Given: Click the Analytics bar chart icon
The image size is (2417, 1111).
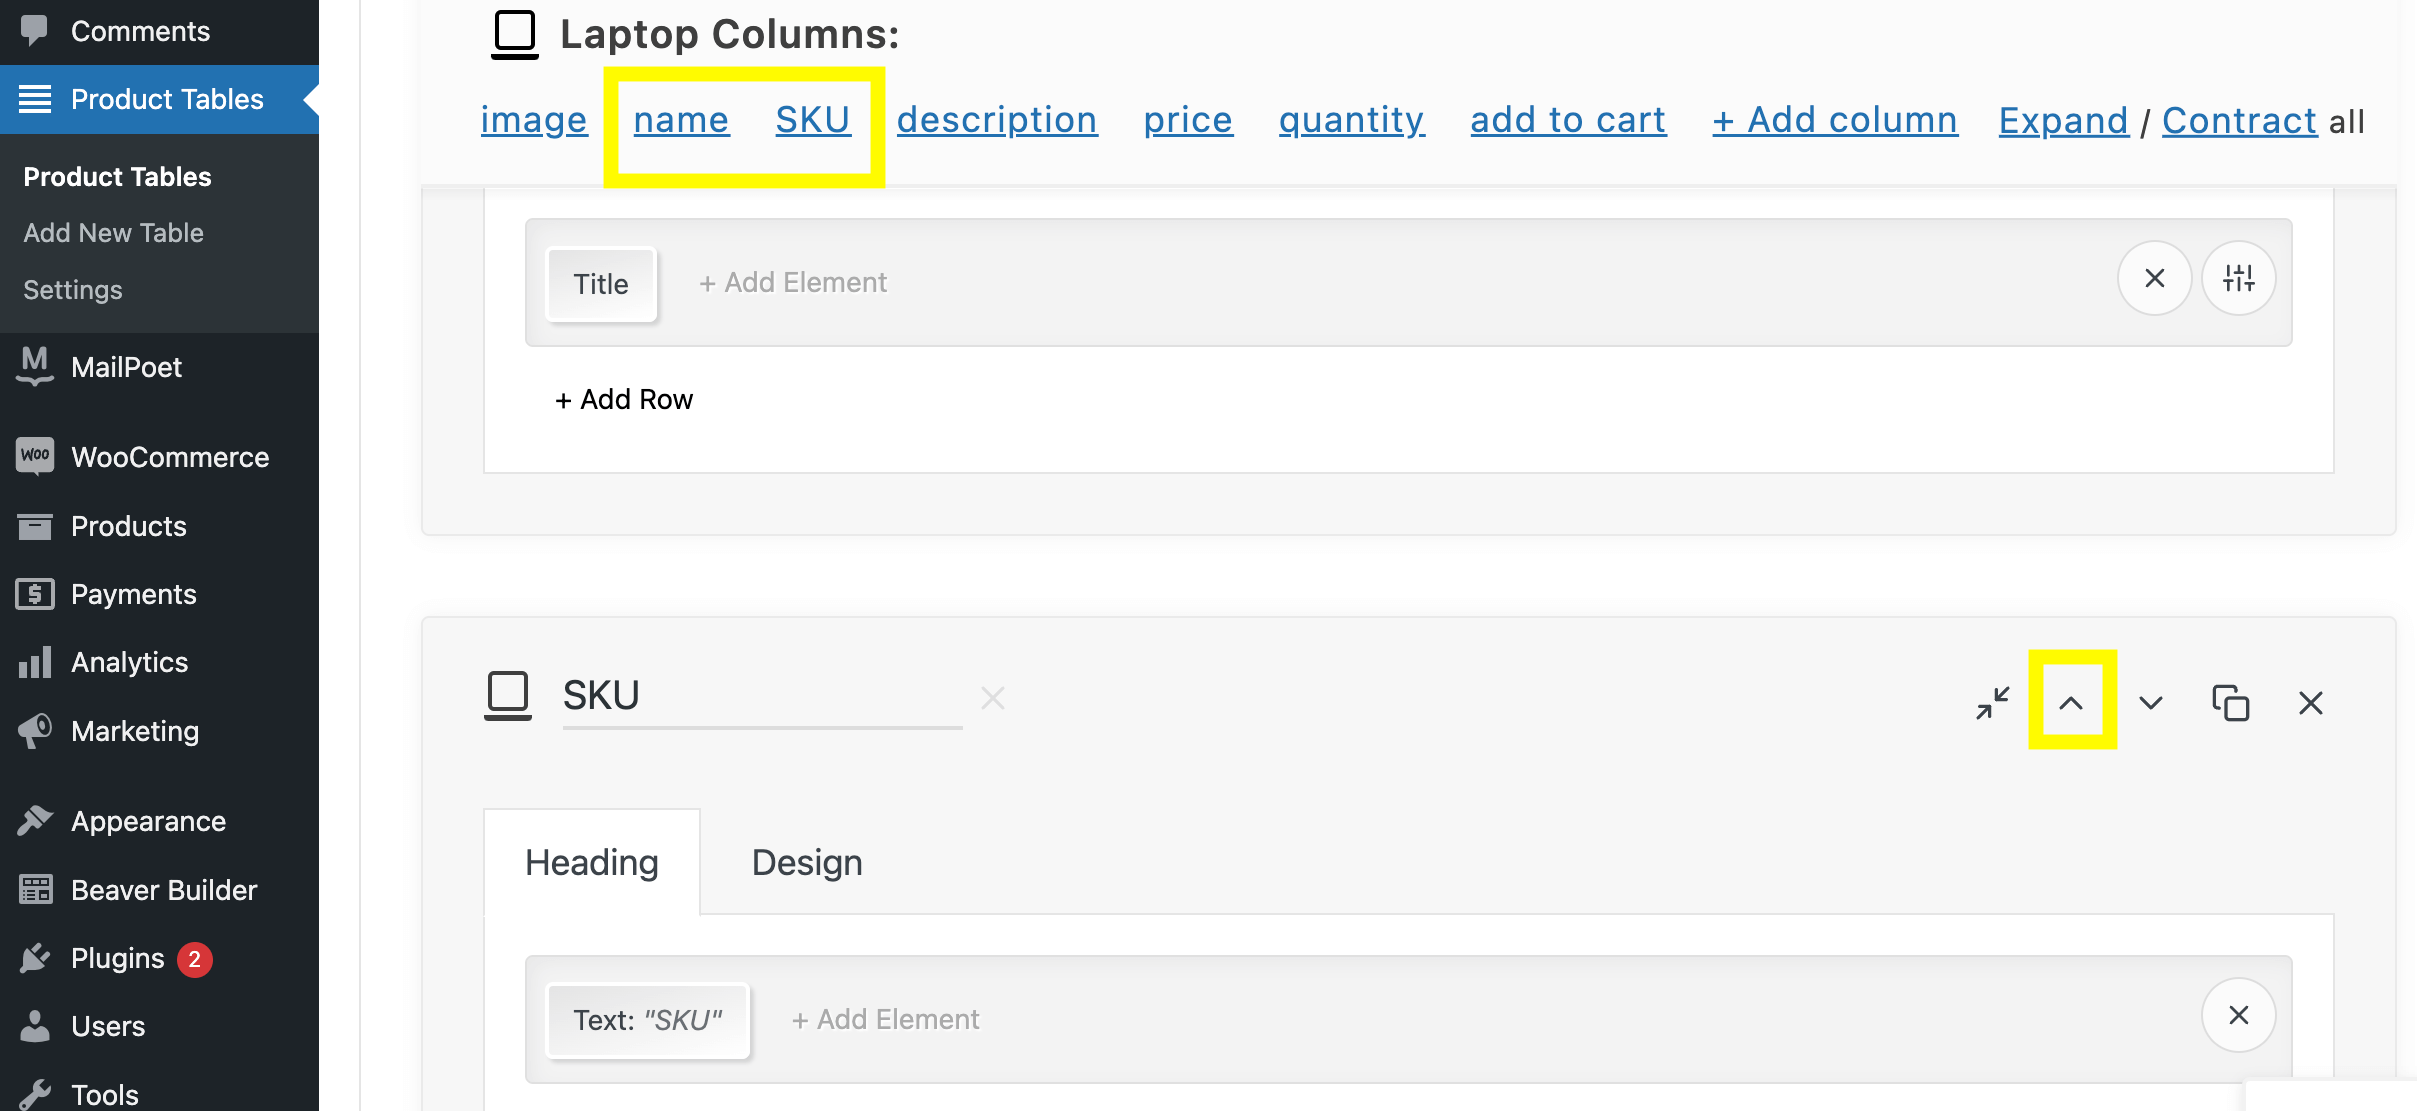Looking at the screenshot, I should click(x=35, y=662).
